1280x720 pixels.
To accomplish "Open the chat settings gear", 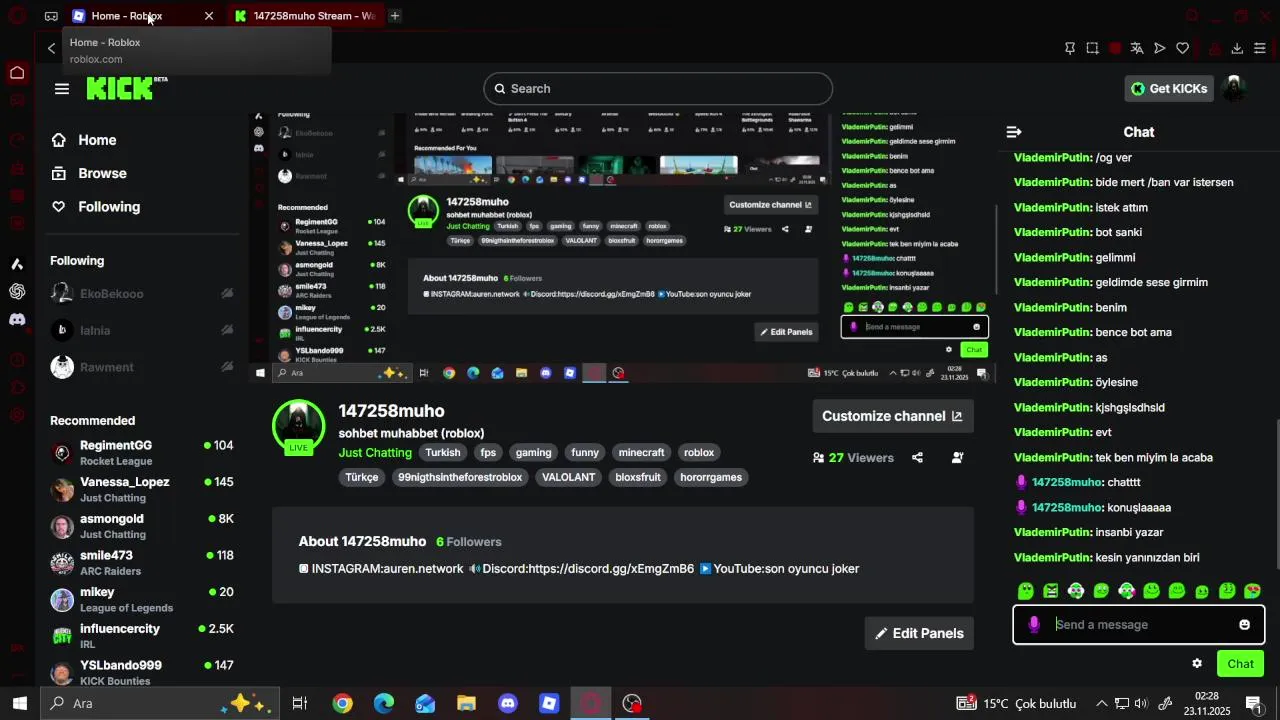I will click(1197, 664).
